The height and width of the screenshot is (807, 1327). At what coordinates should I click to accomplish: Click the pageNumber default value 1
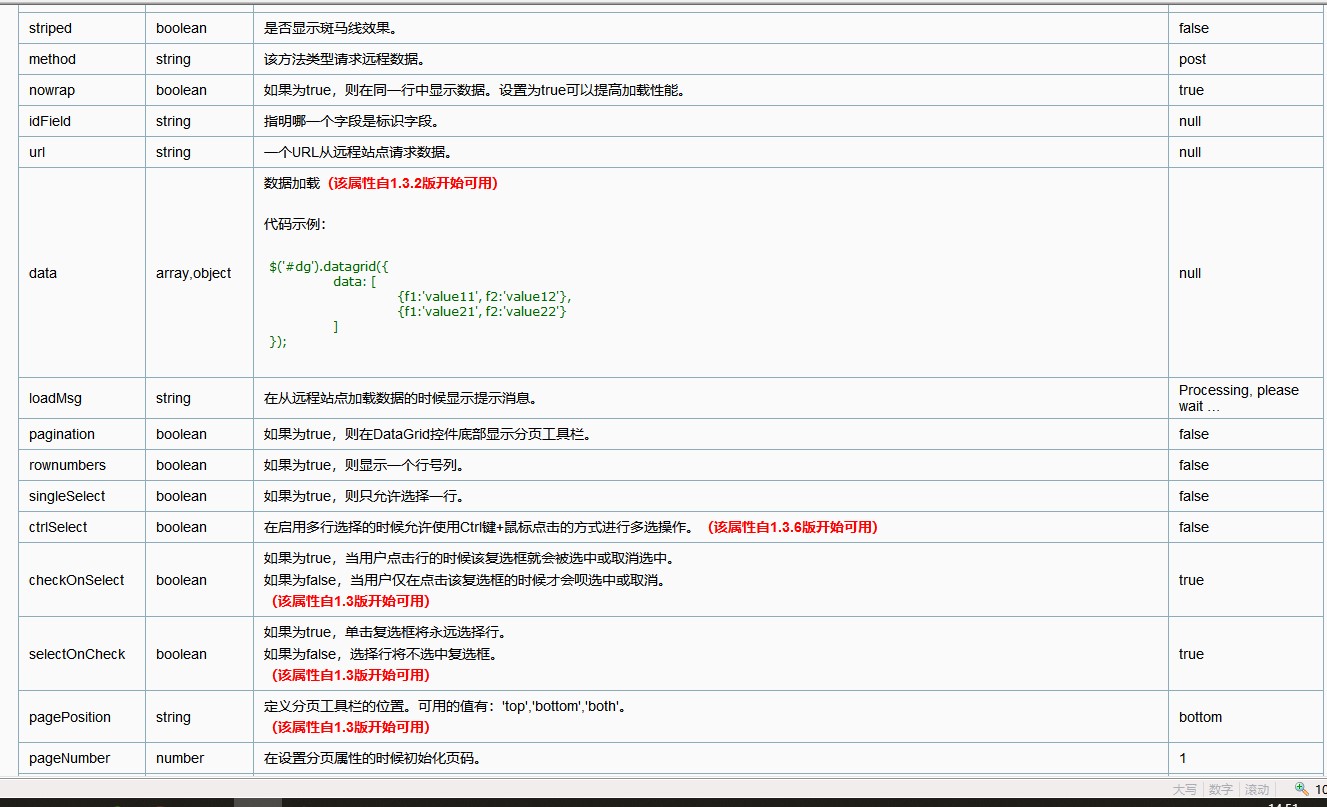click(1183, 758)
